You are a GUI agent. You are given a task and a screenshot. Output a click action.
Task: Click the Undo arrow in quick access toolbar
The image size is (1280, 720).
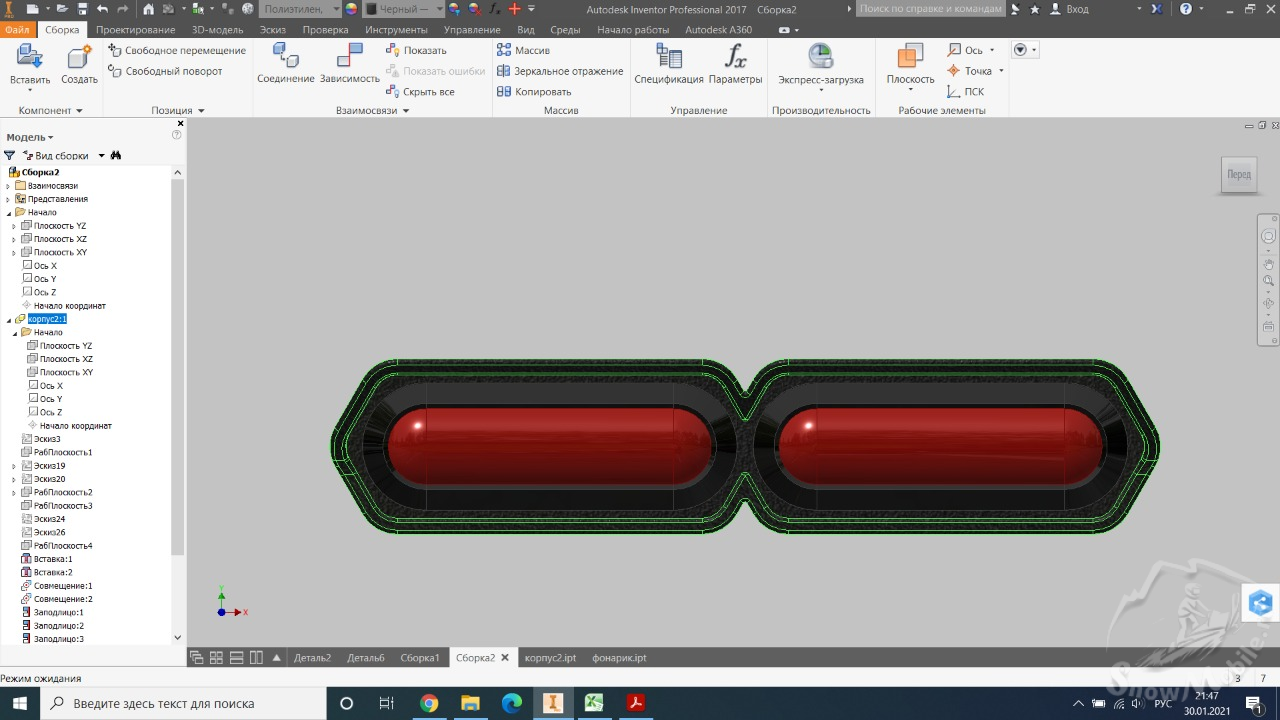[102, 8]
